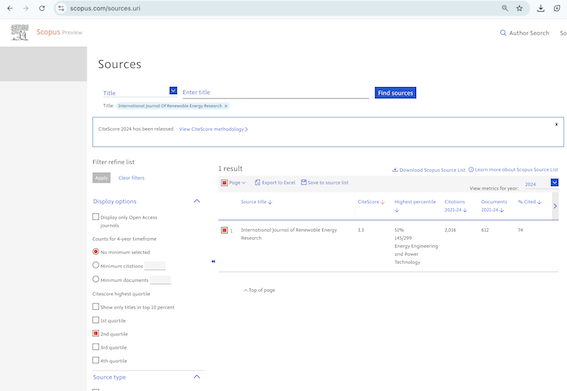Sort by Source title column header

pyautogui.click(x=256, y=202)
